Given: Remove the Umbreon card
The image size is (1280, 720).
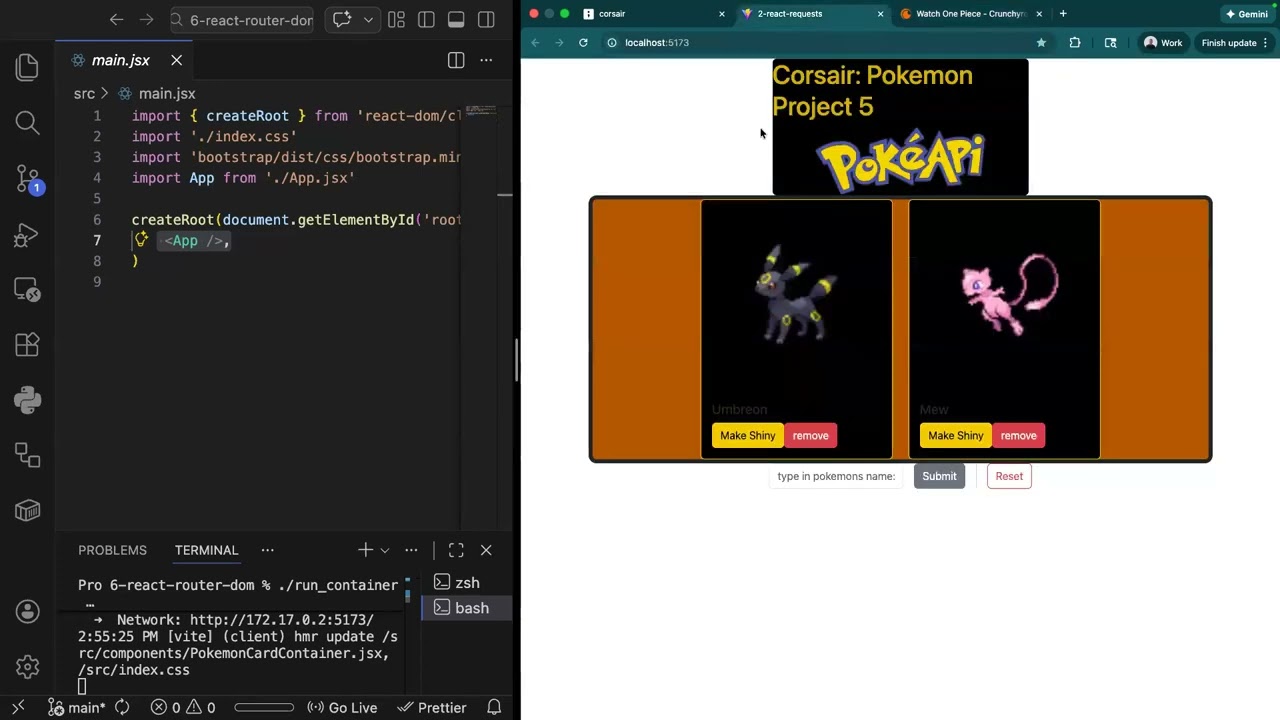Looking at the screenshot, I should click(x=810, y=435).
